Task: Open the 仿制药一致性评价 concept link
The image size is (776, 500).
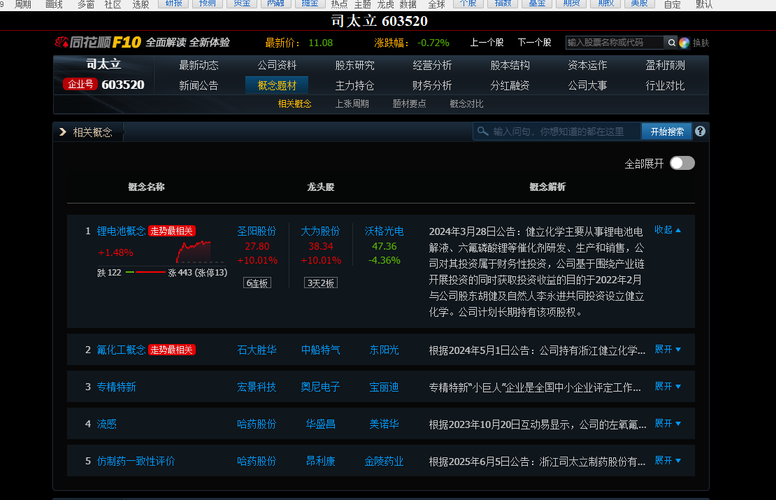Action: [136, 461]
